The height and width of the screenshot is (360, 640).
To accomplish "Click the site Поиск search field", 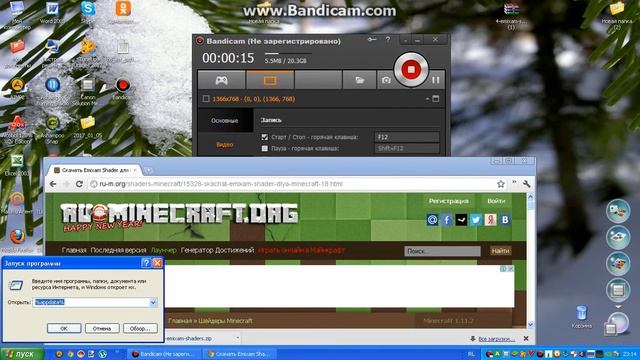I will (442, 251).
